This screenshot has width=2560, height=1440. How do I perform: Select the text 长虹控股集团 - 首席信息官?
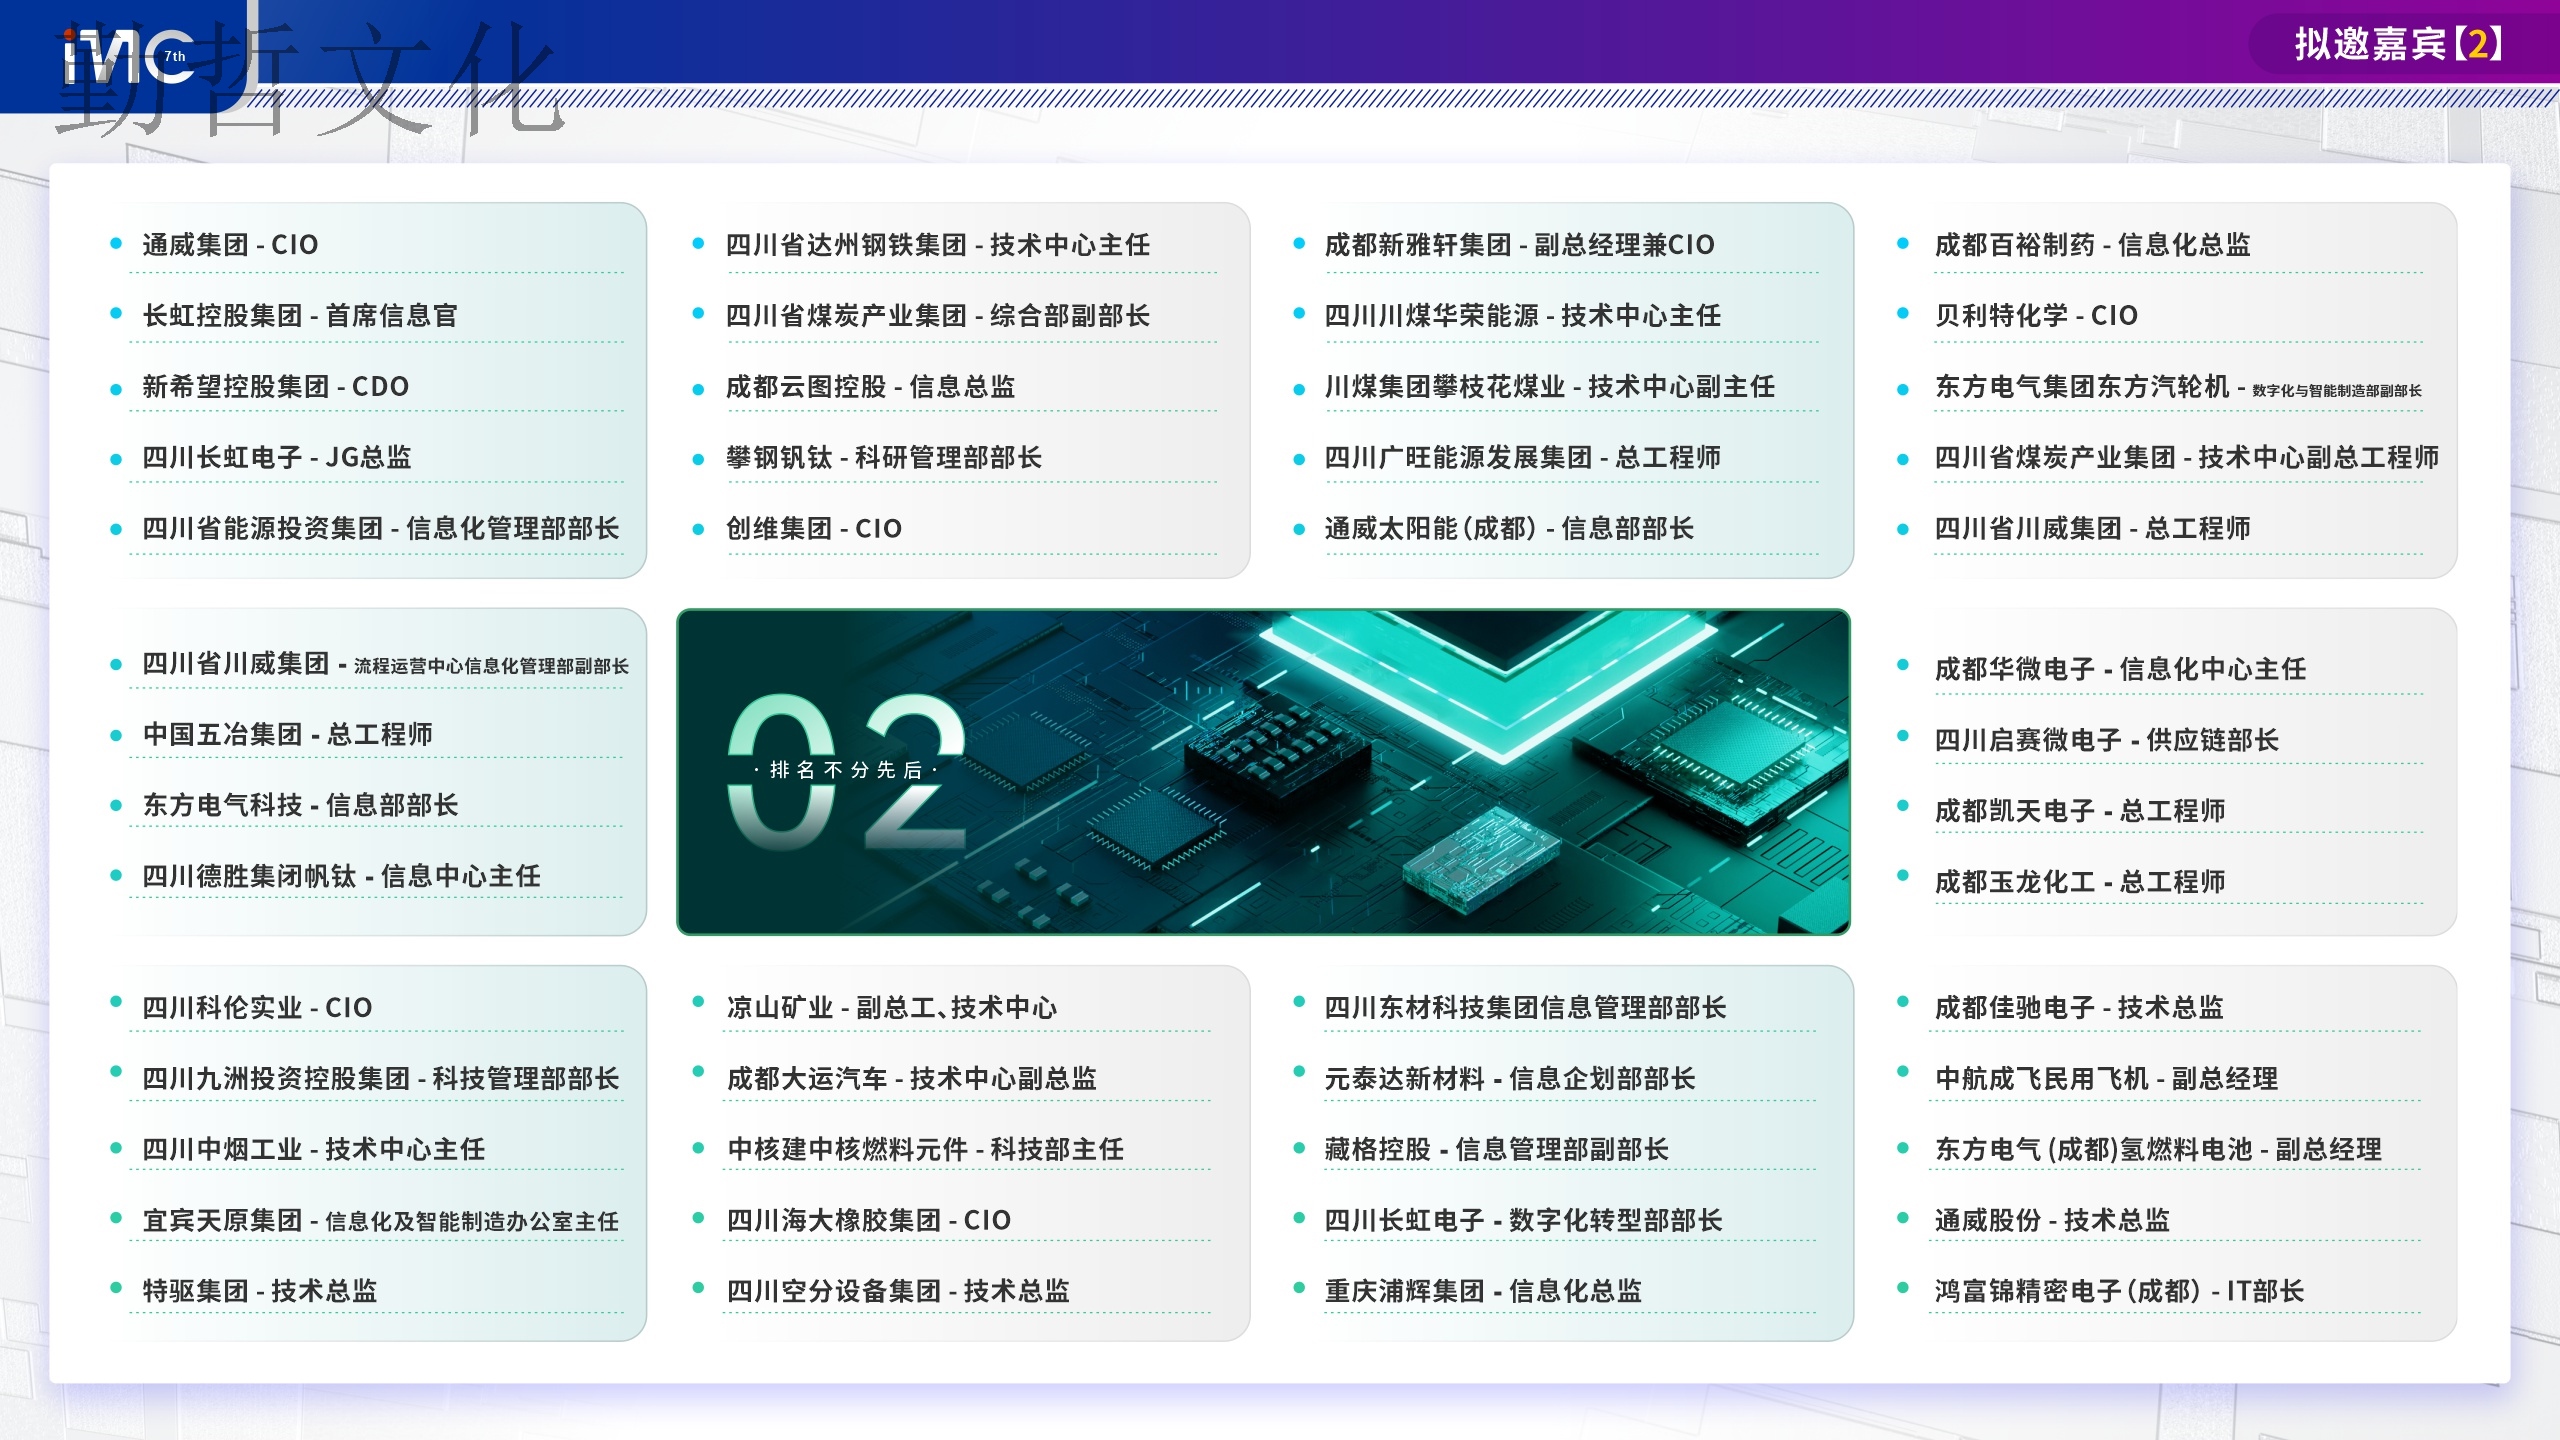click(x=300, y=316)
